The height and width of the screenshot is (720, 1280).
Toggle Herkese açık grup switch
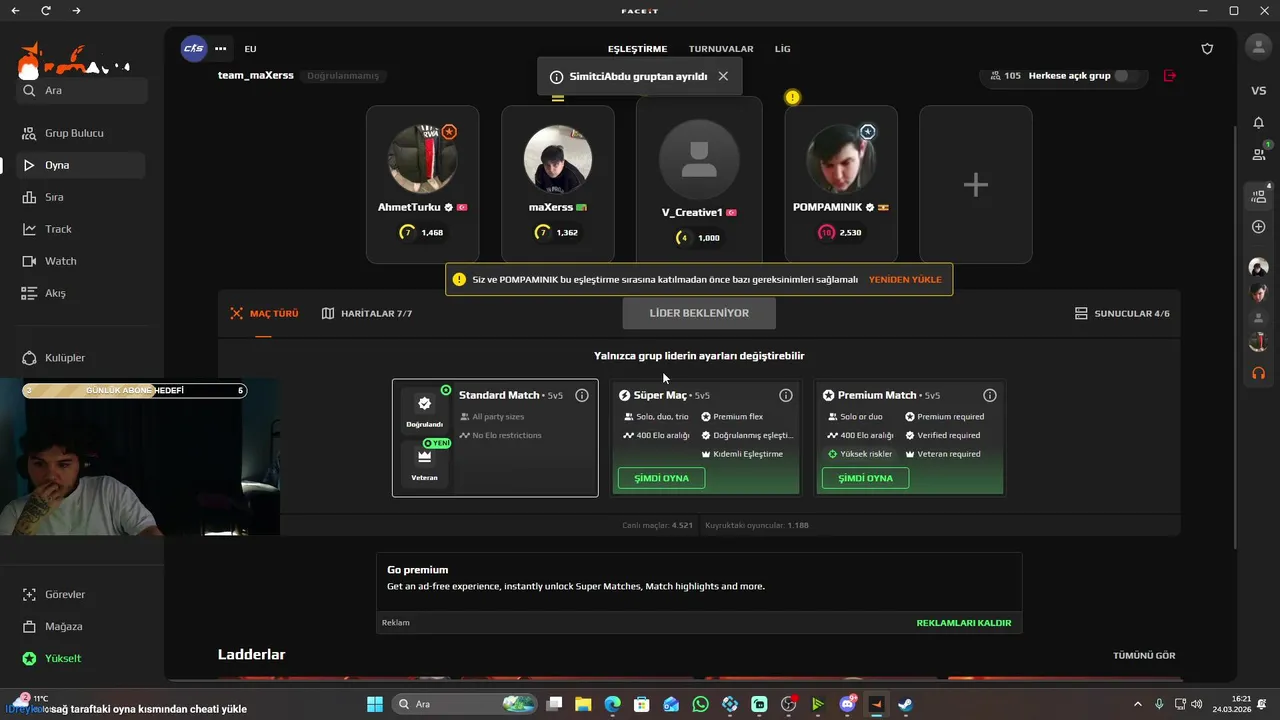click(x=1126, y=76)
